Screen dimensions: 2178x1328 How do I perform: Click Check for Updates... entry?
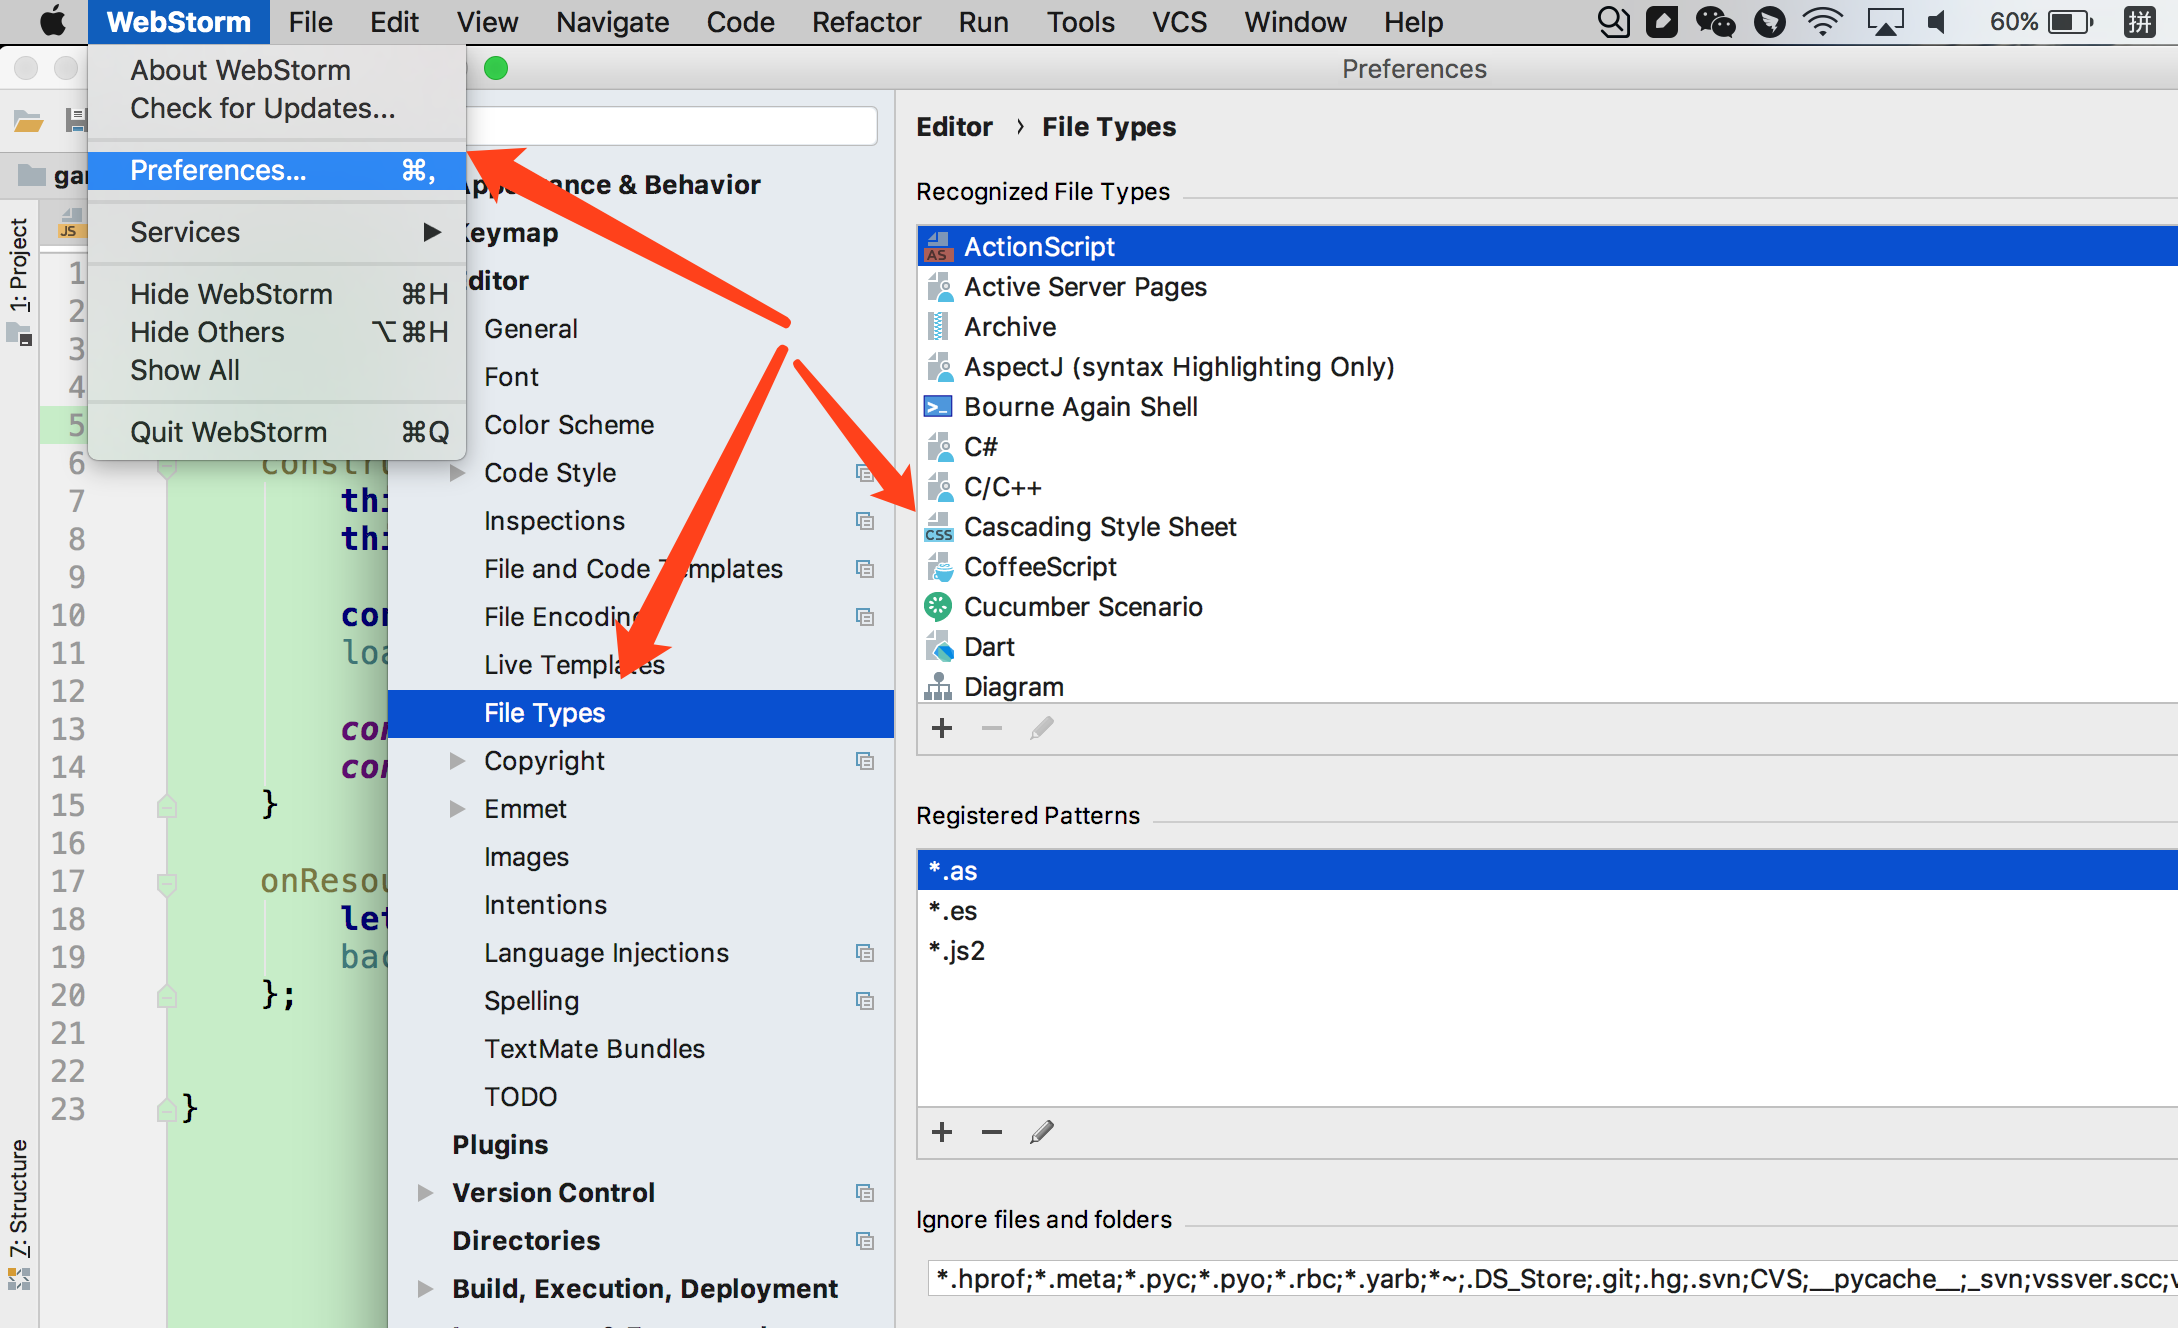tap(262, 108)
